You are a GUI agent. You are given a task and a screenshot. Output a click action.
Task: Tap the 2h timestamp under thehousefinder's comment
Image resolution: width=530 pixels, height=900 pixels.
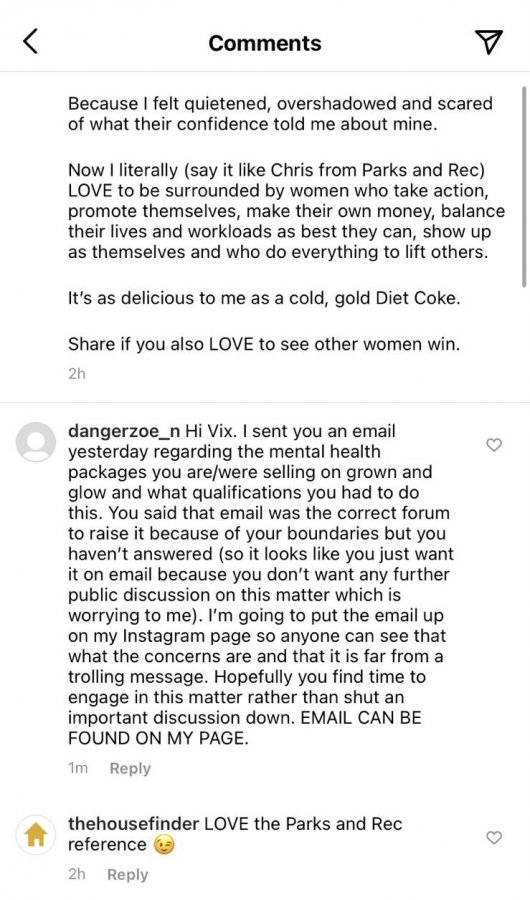(76, 875)
